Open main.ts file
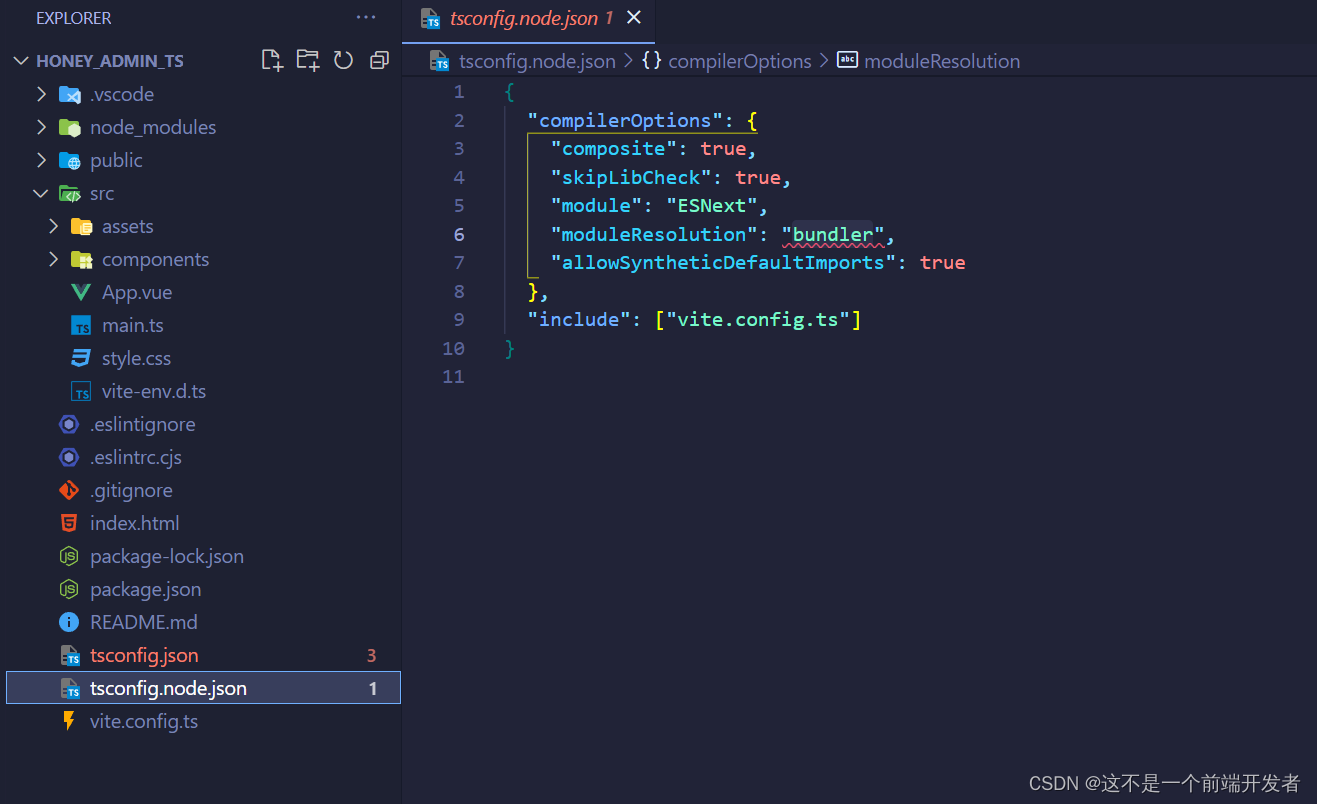The width and height of the screenshot is (1317, 804). (133, 325)
